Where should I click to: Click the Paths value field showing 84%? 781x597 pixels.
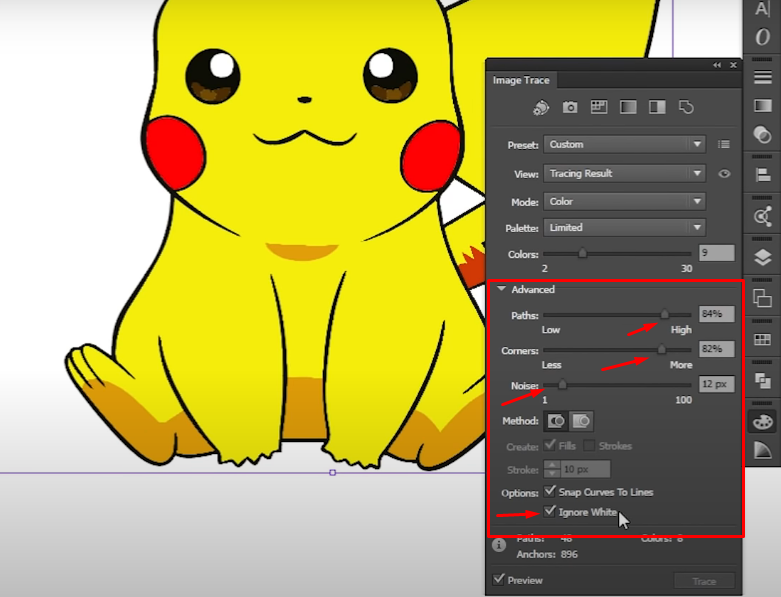pyautogui.click(x=716, y=314)
